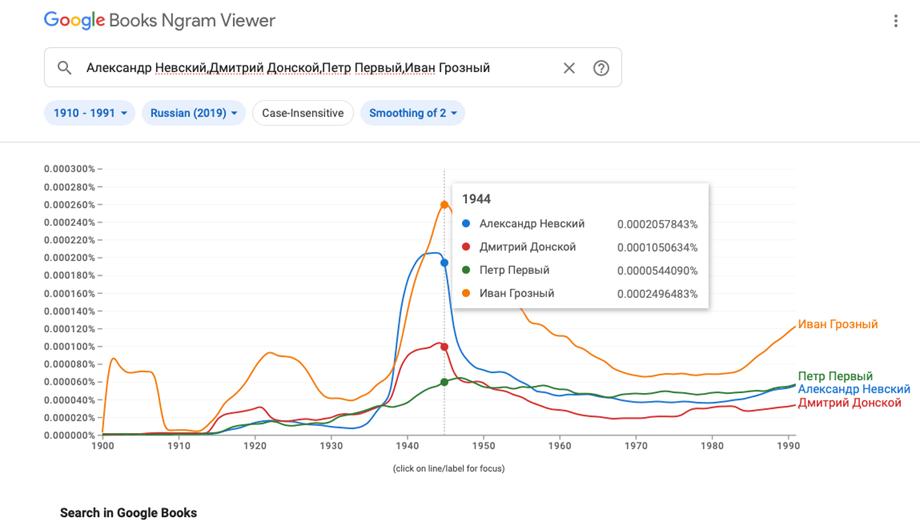Click the 0.000300% y-axis label

(x=69, y=169)
